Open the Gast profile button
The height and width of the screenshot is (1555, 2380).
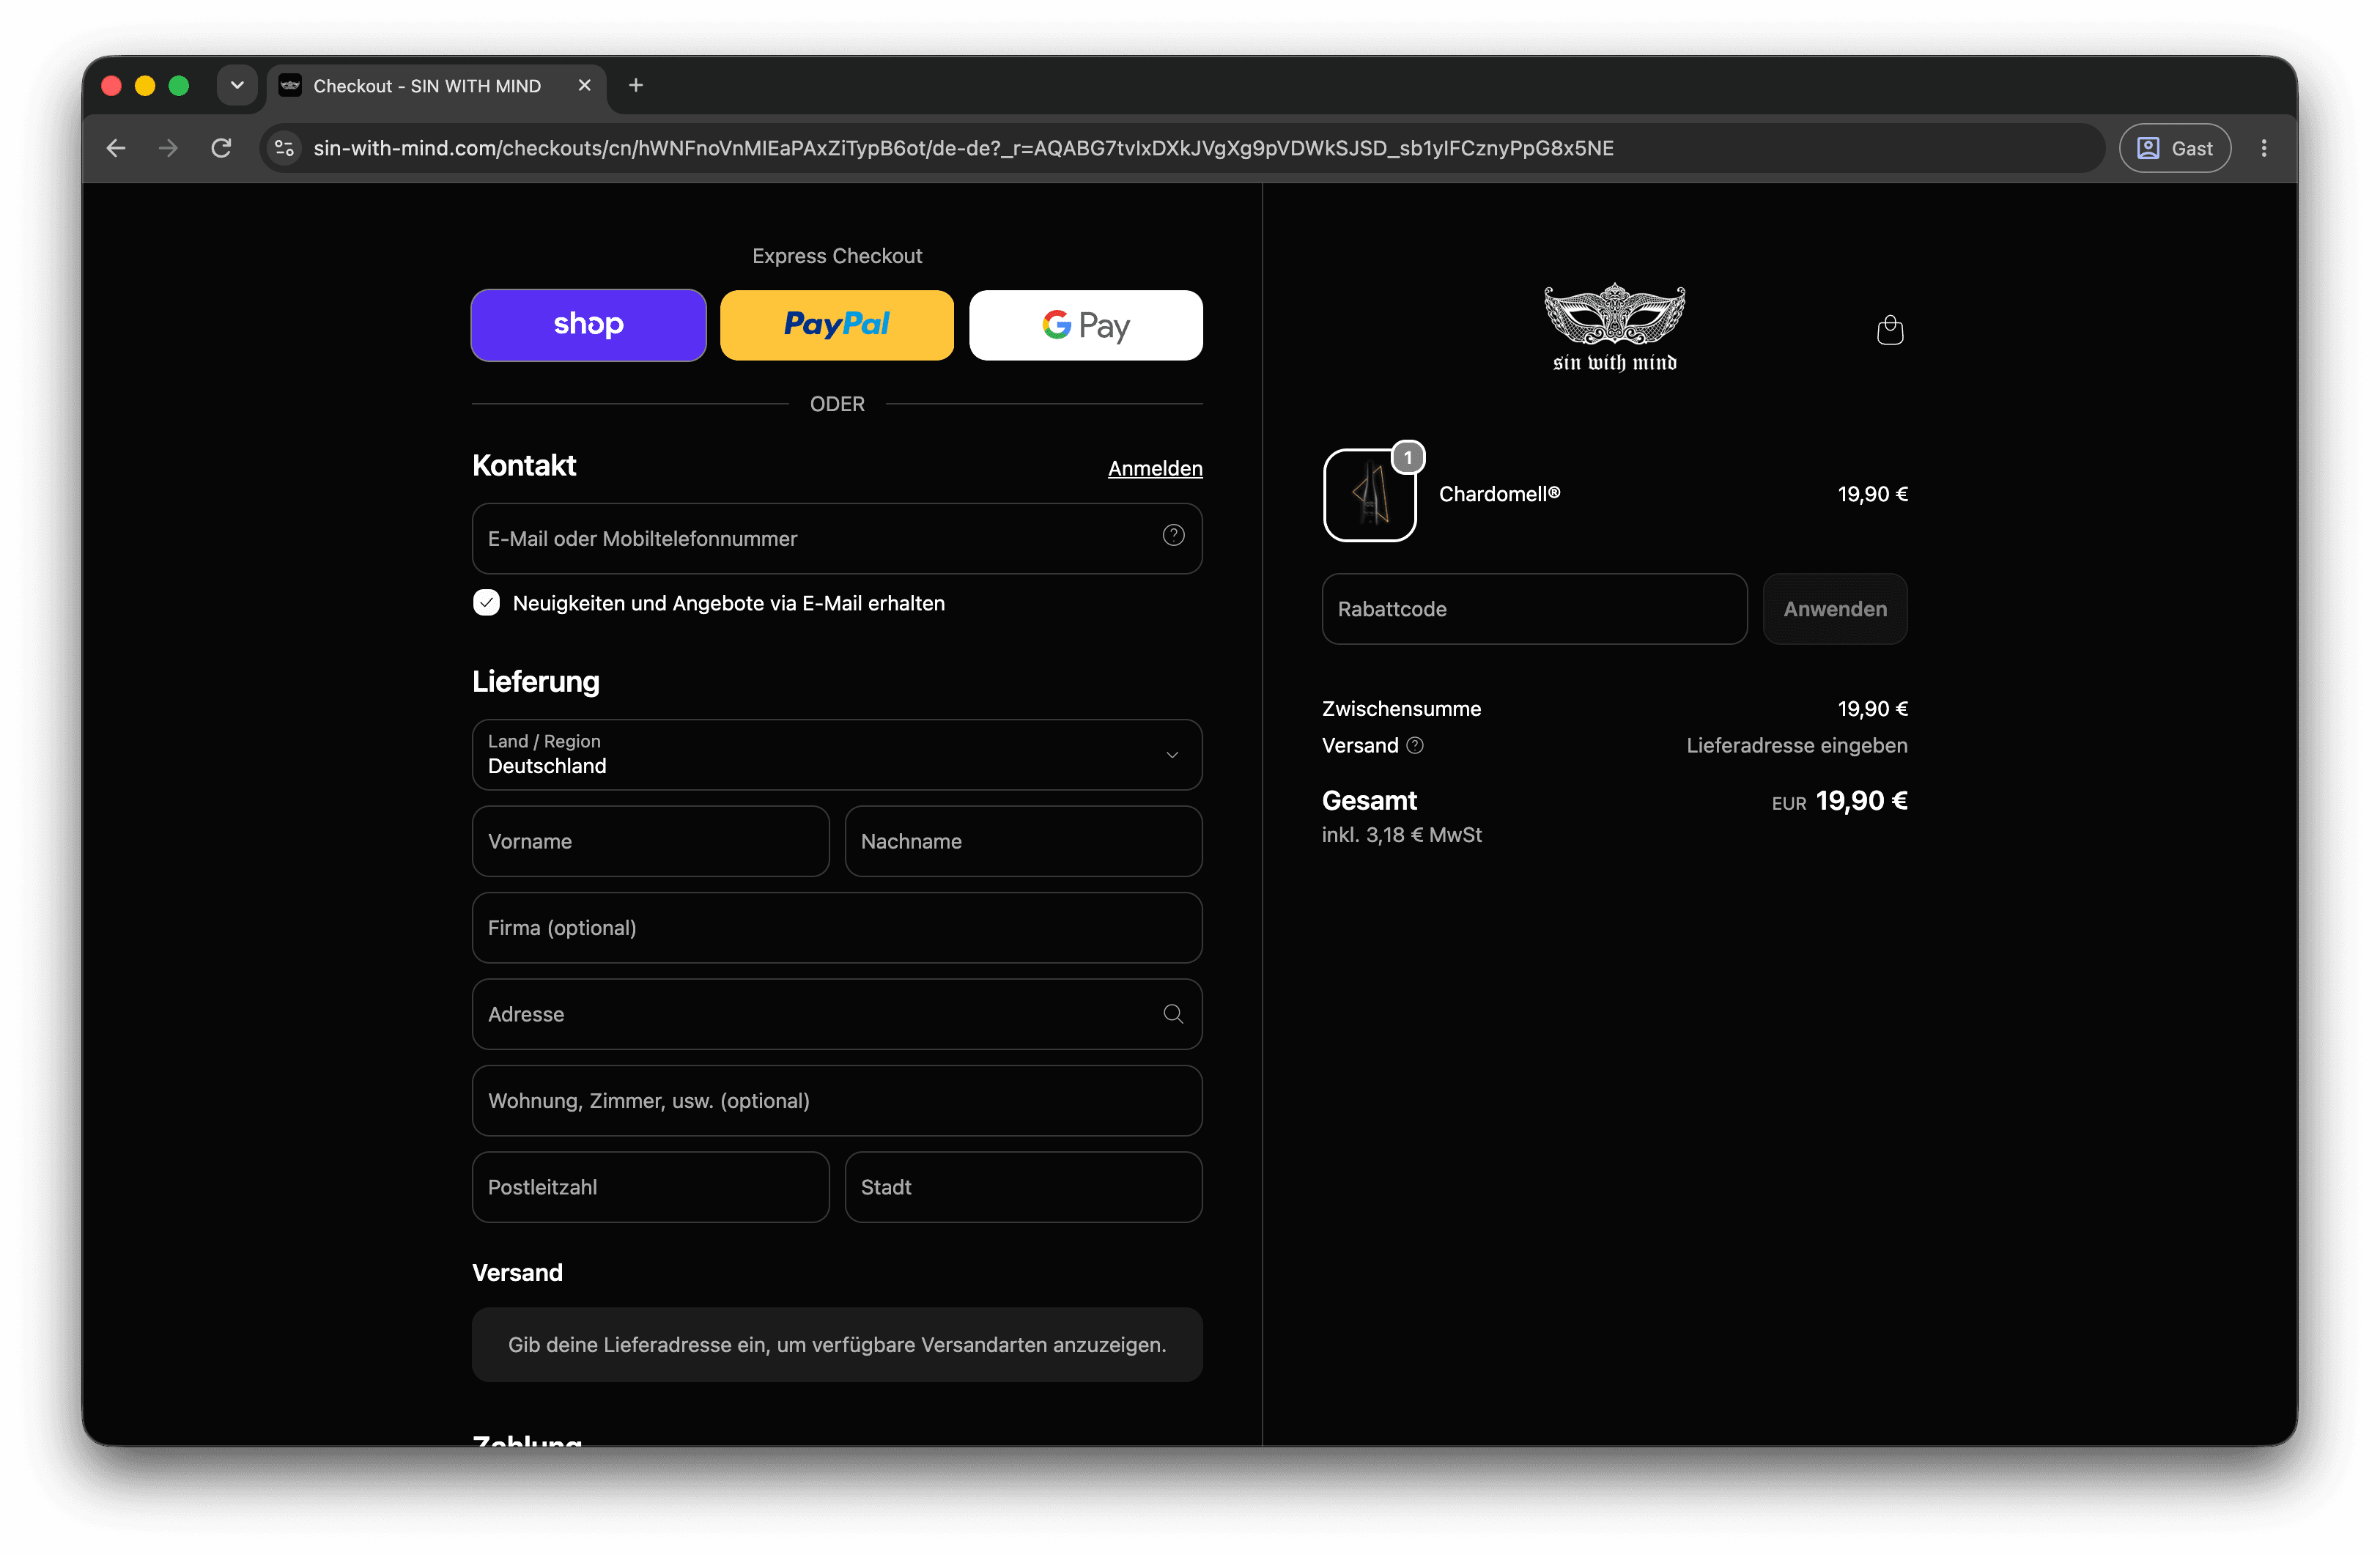point(2175,148)
